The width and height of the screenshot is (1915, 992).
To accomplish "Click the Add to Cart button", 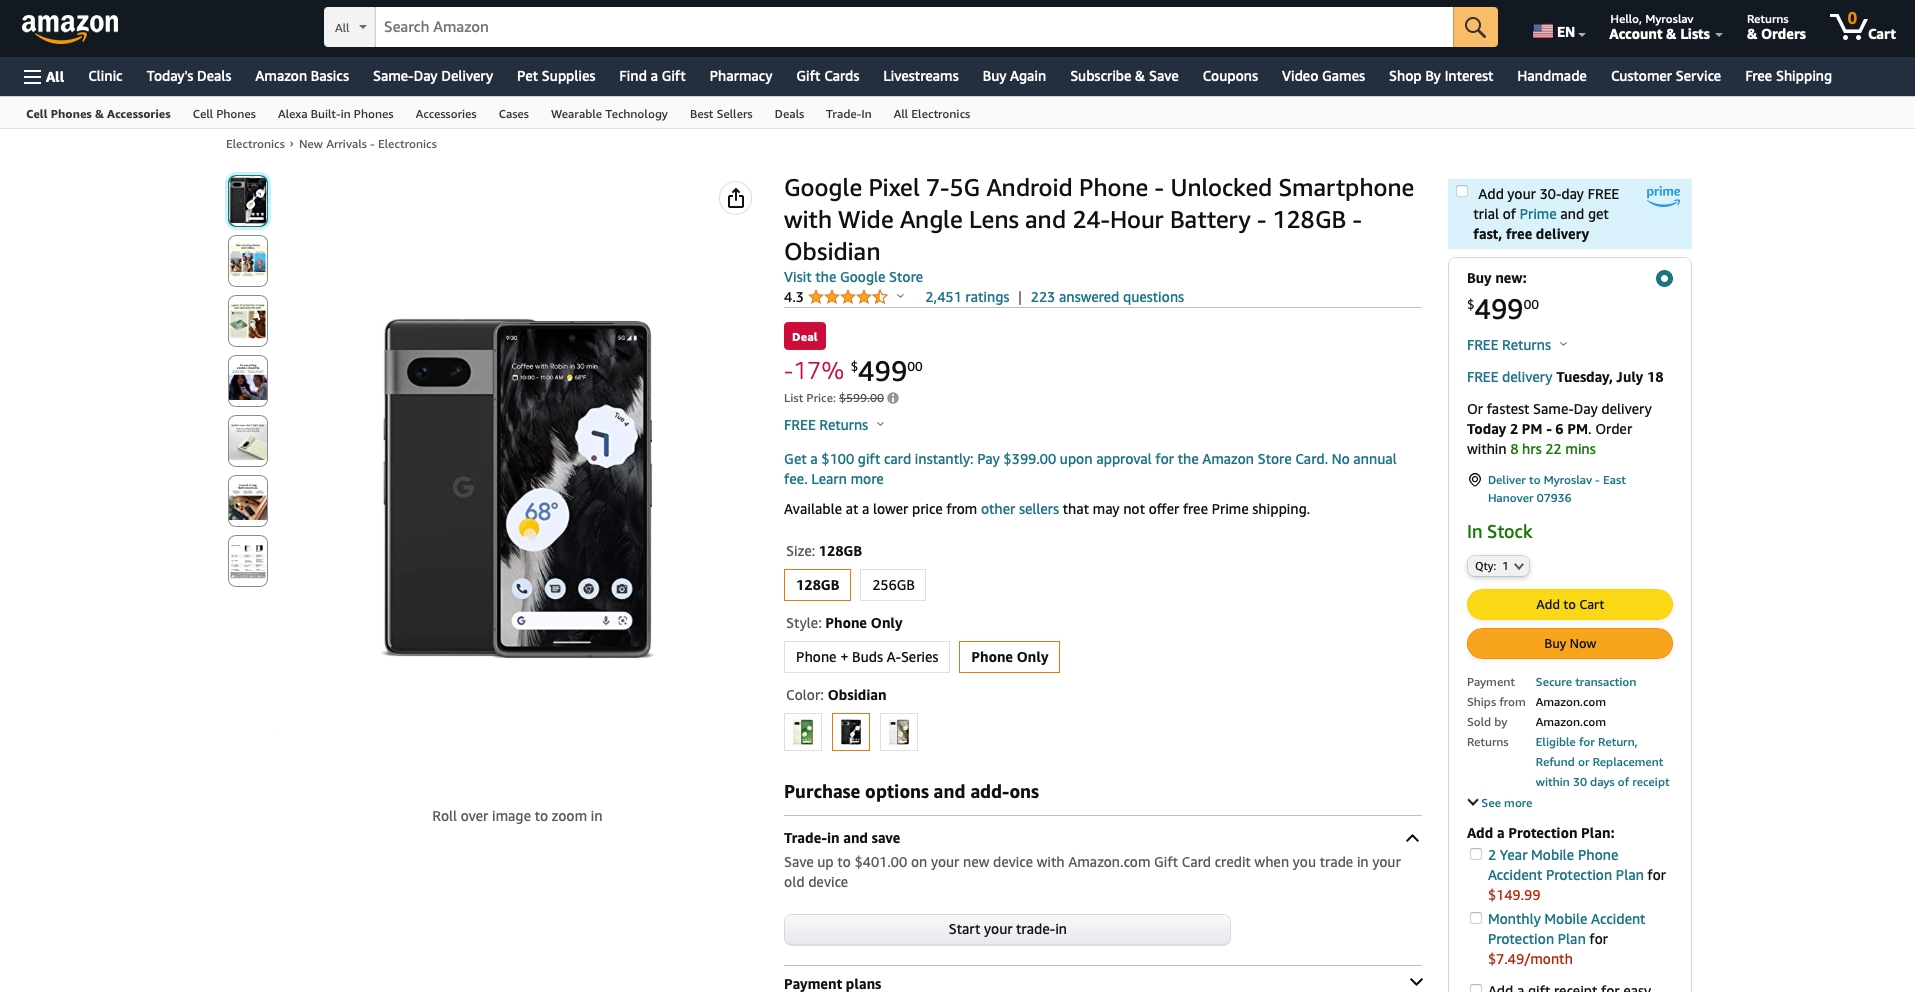I will click(x=1569, y=604).
